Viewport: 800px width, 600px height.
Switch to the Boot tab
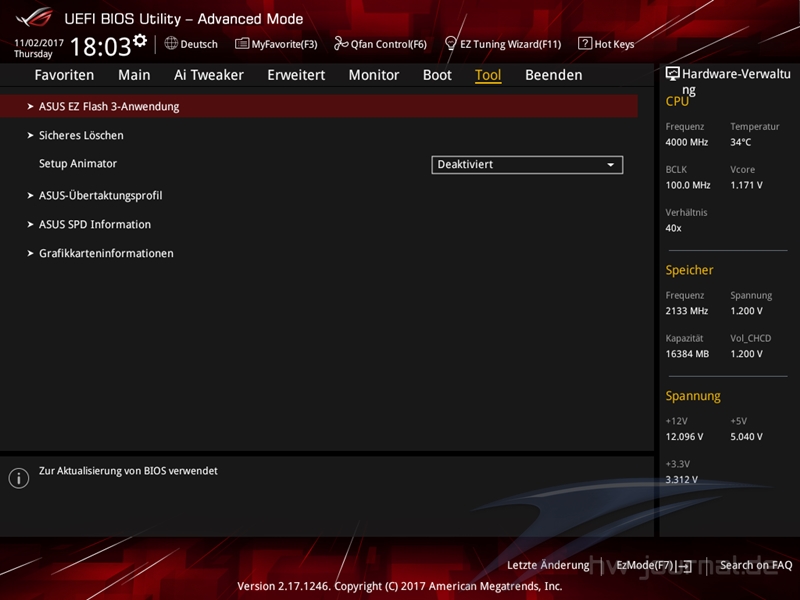click(437, 75)
